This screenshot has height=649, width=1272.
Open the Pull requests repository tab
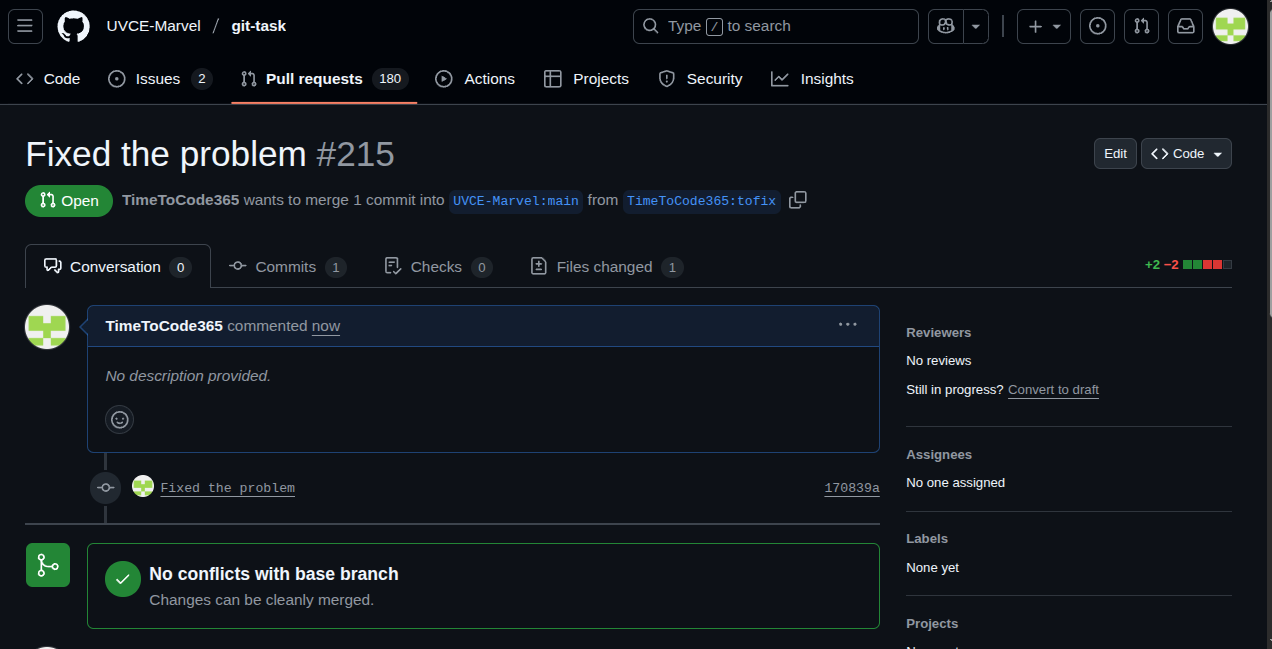324,79
